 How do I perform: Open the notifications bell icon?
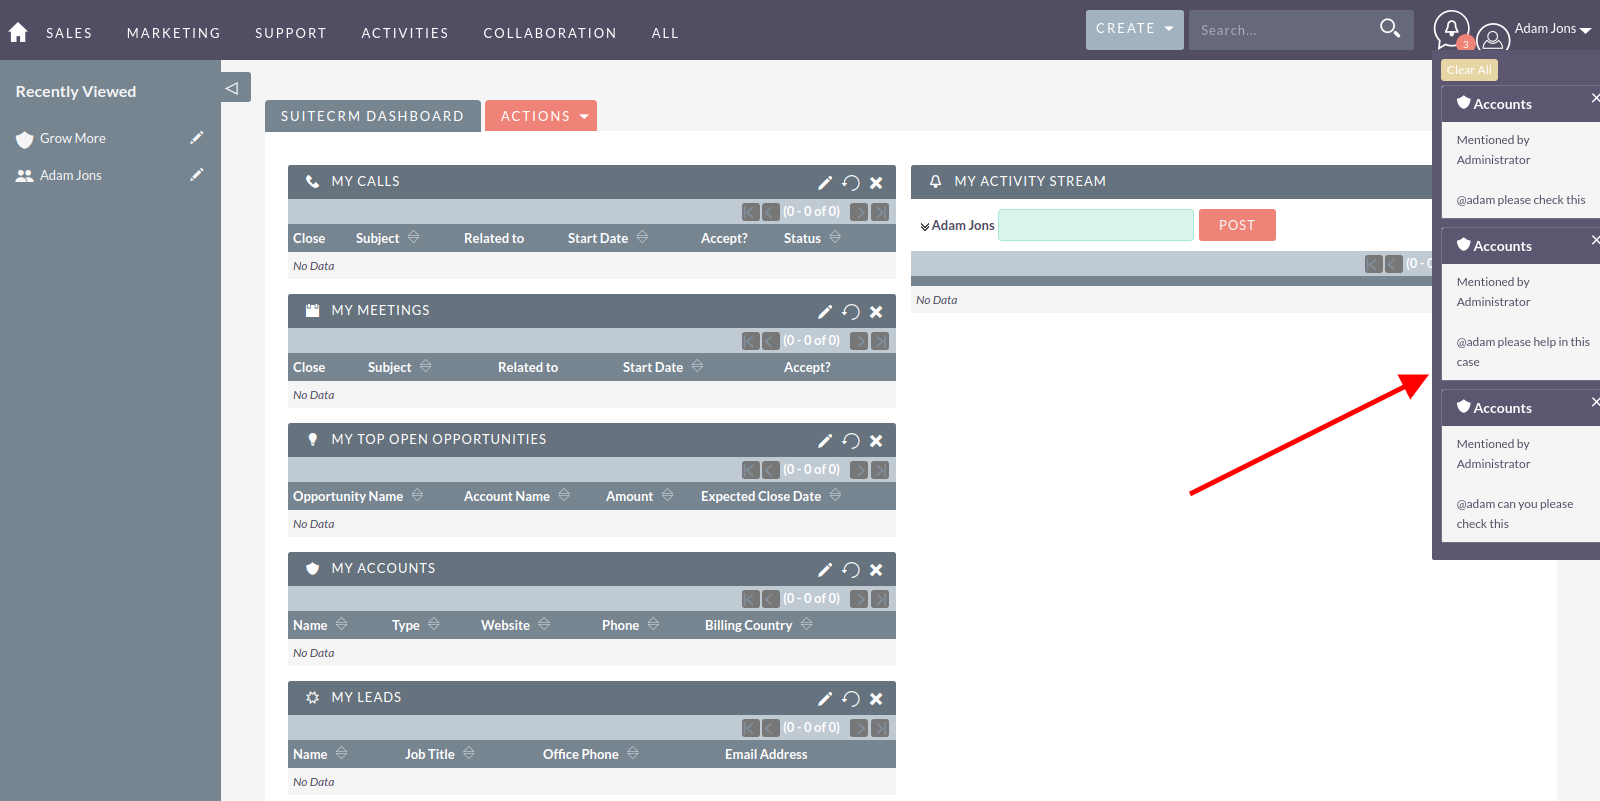click(x=1451, y=29)
